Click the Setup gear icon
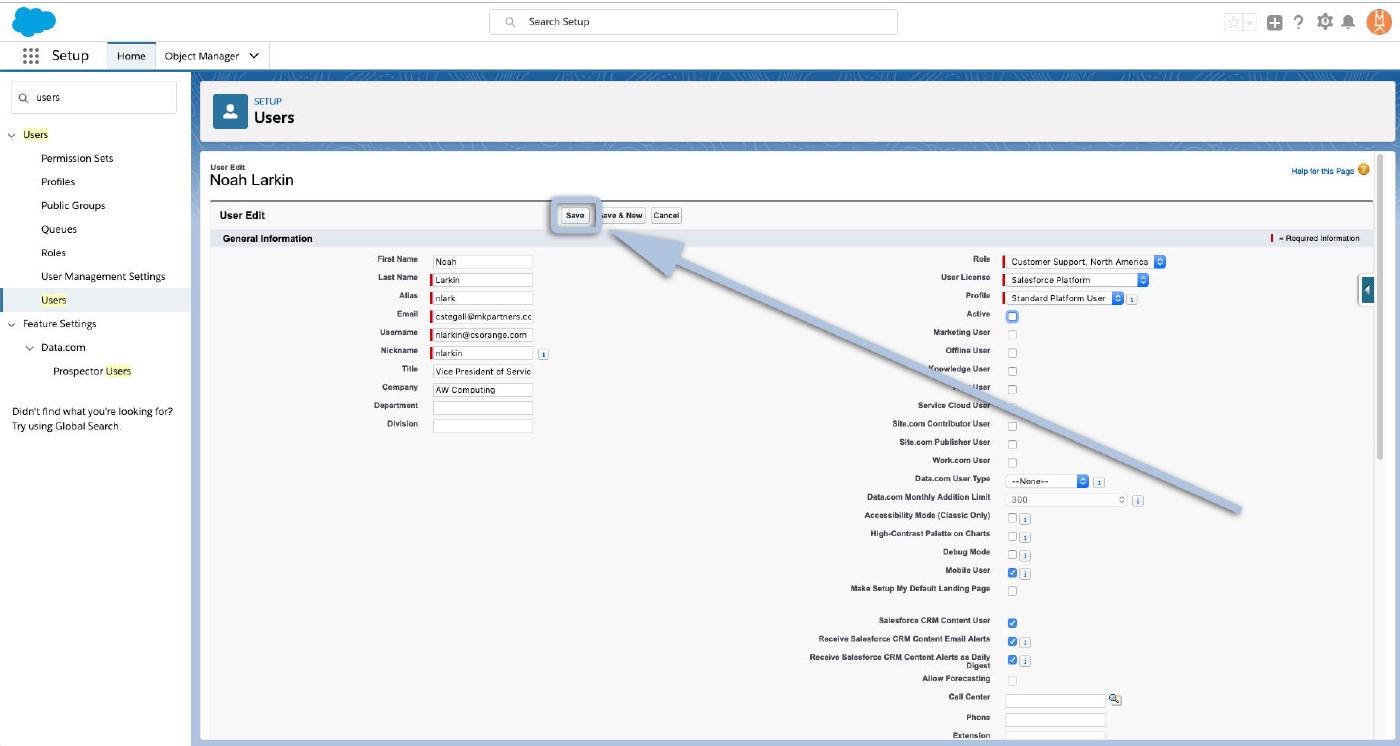The height and width of the screenshot is (746, 1400). point(1325,22)
